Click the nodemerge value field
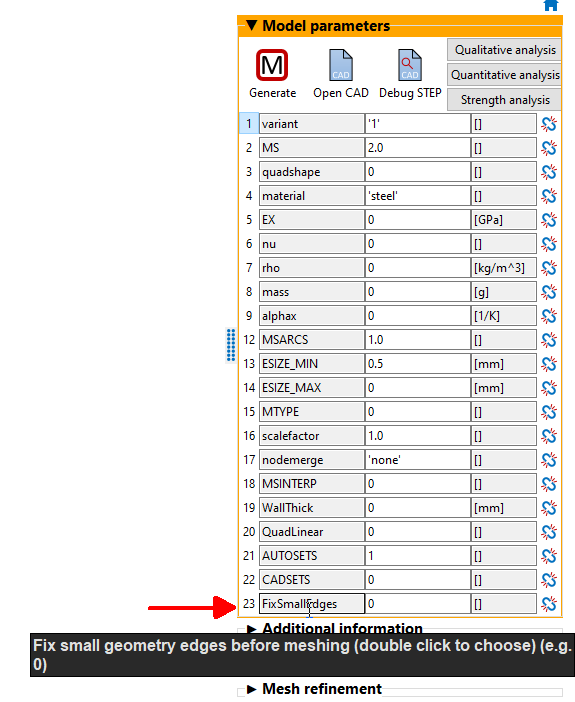This screenshot has width=575, height=702. (x=417, y=460)
